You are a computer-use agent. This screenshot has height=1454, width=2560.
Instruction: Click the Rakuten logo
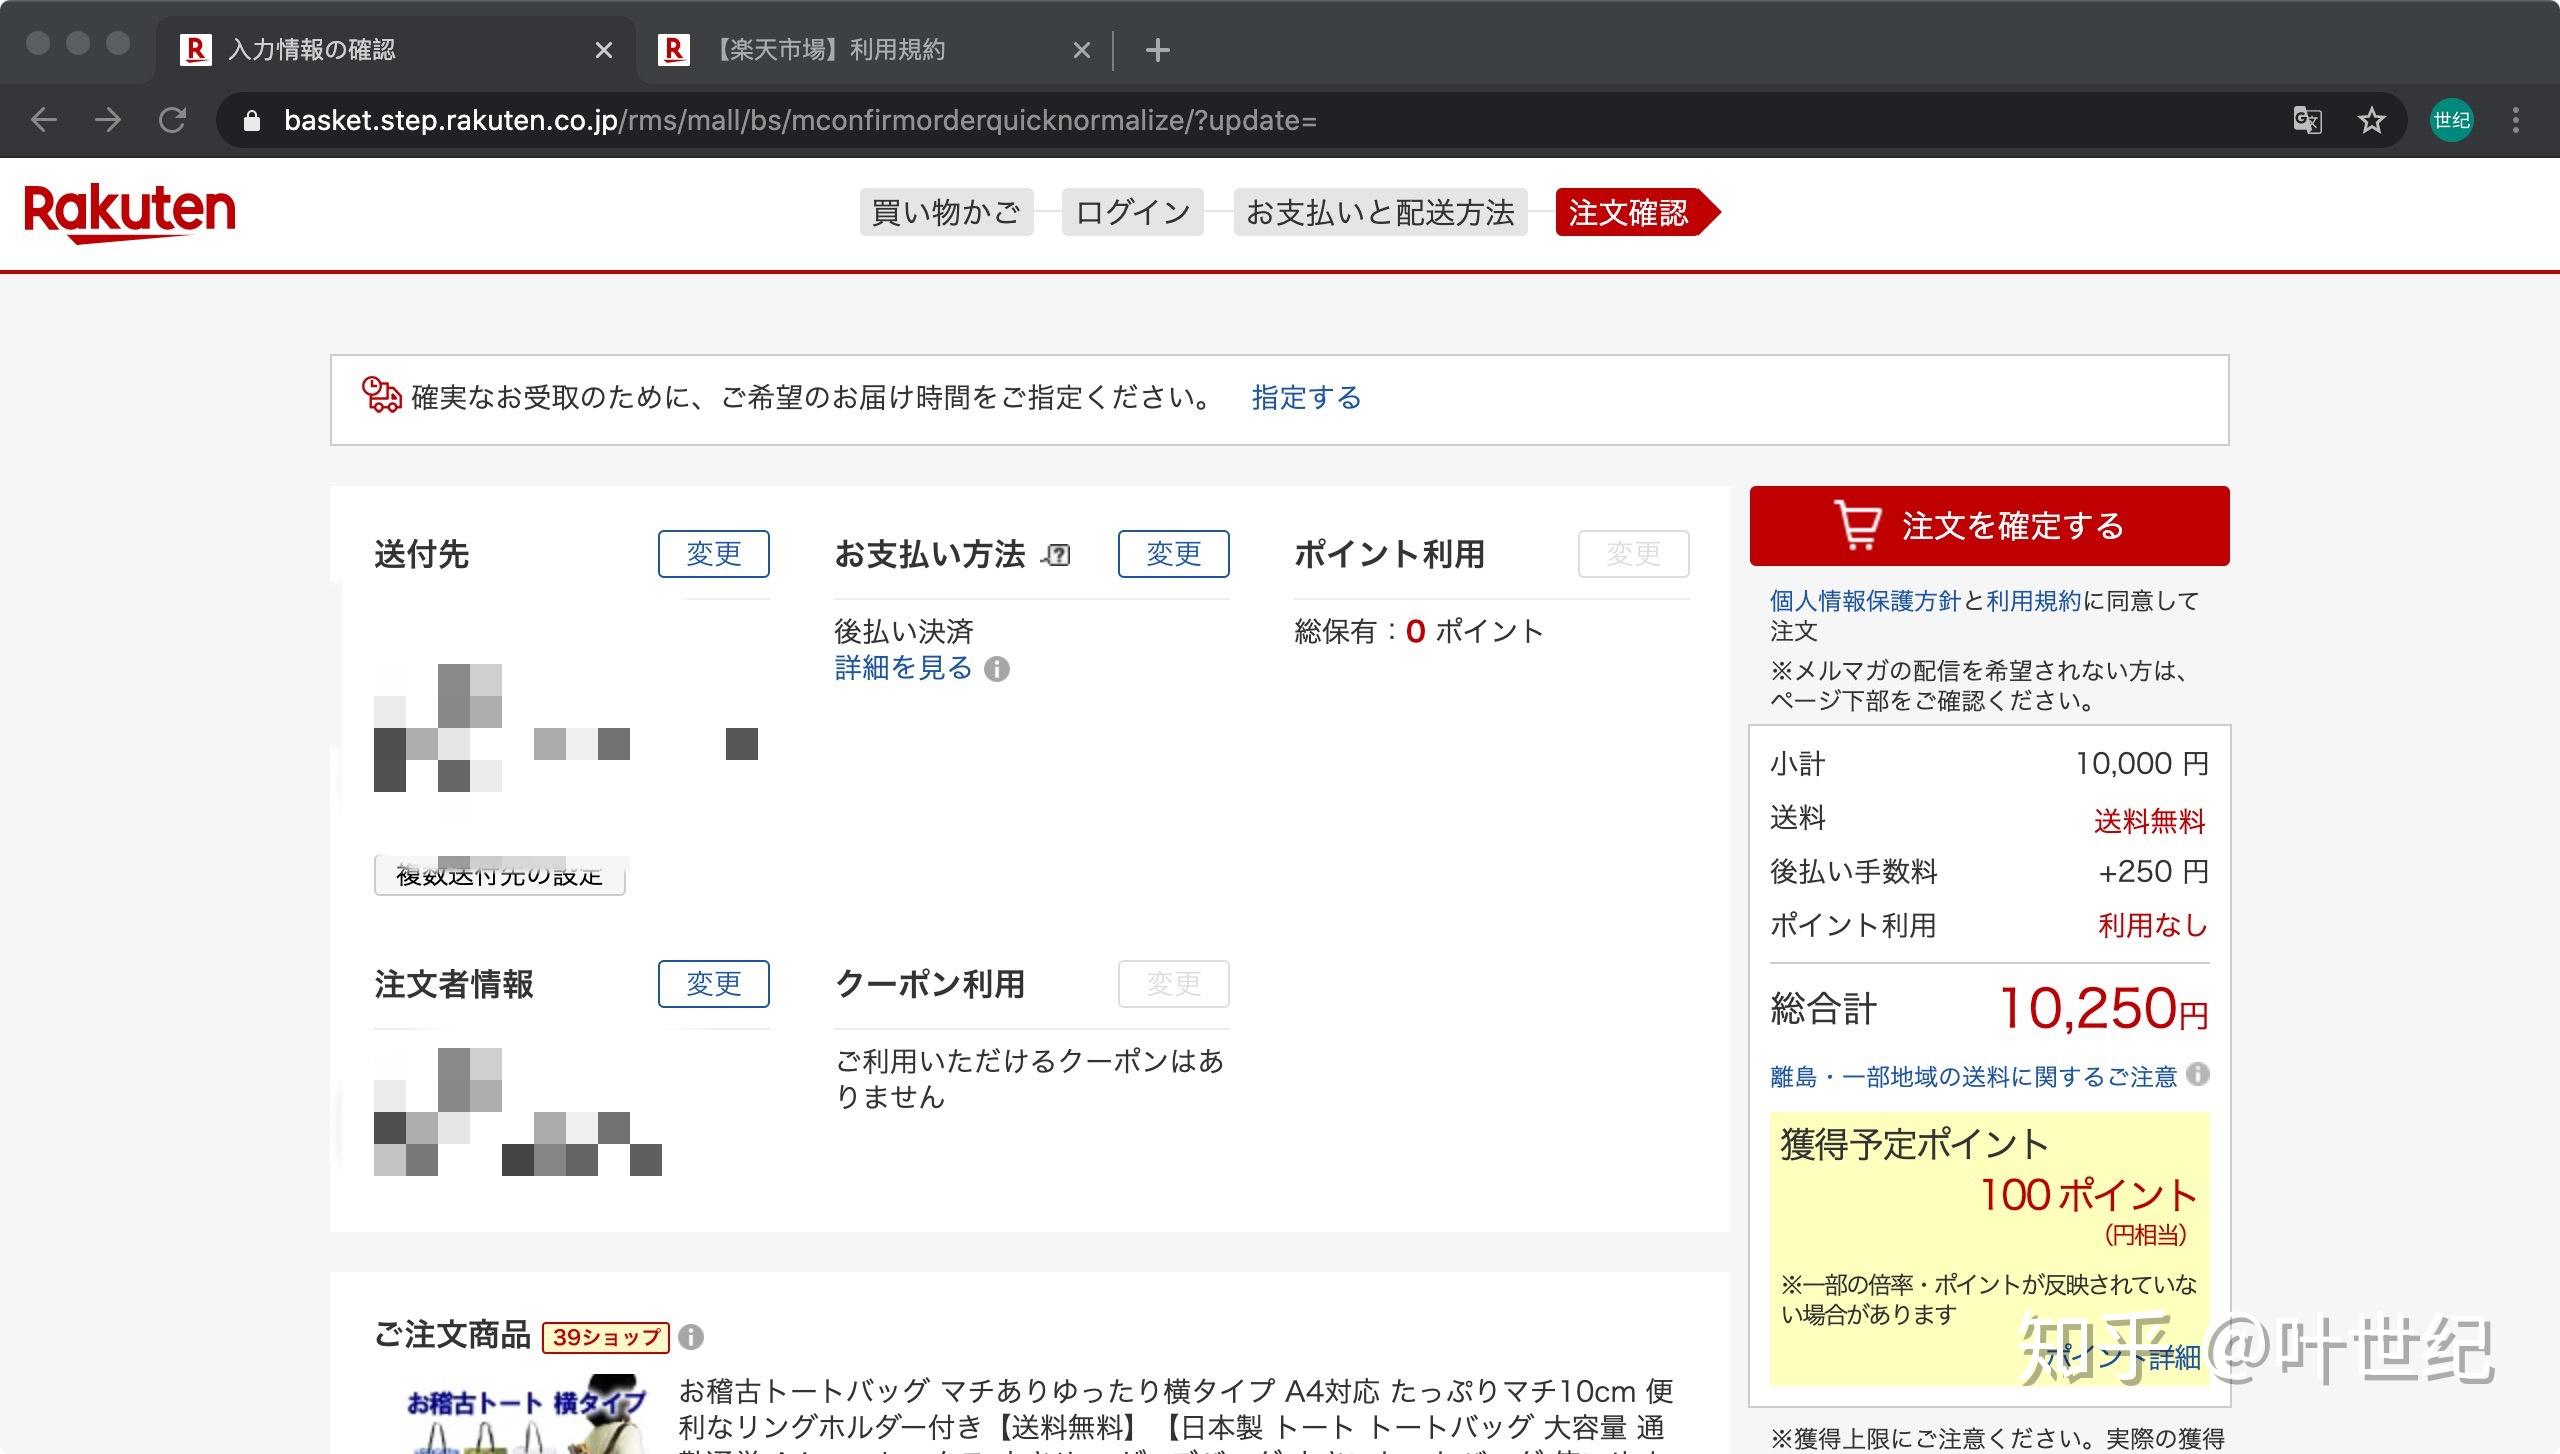point(130,212)
